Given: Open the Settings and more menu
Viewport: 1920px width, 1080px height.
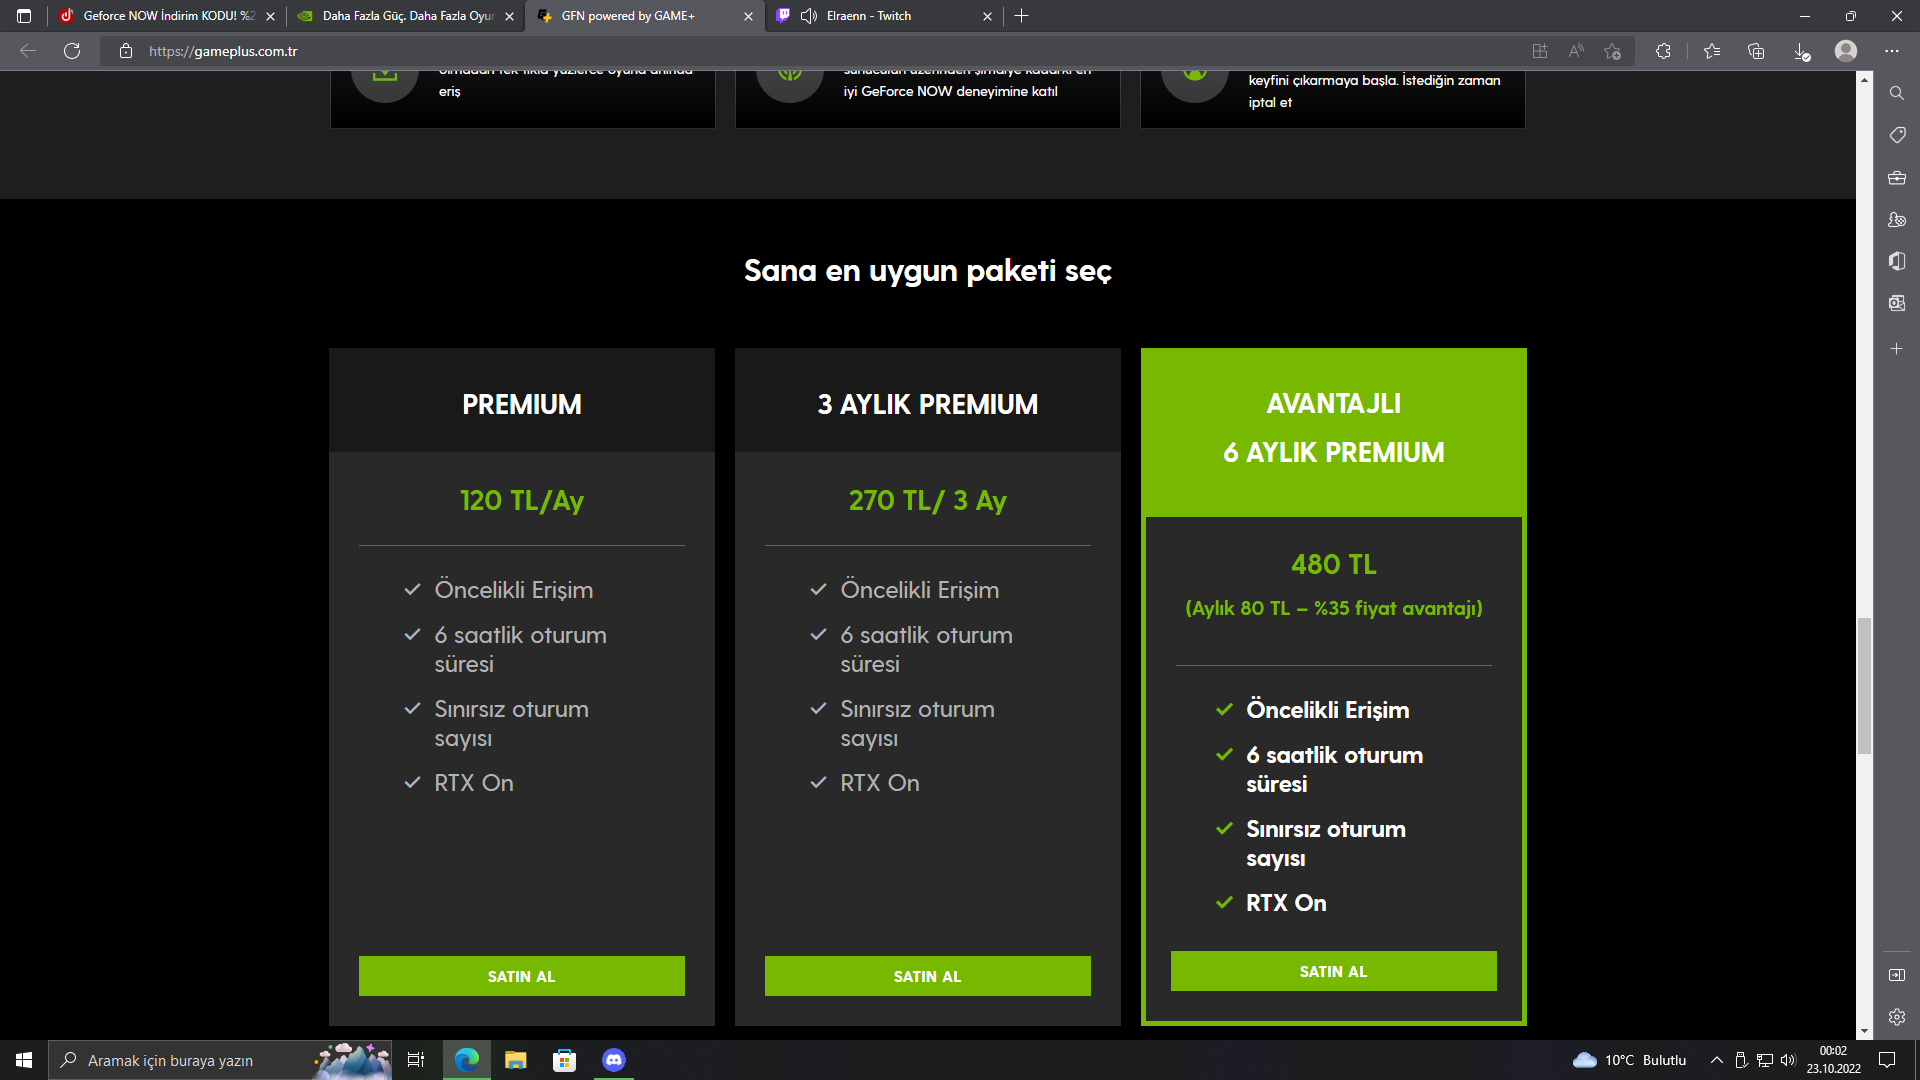Looking at the screenshot, I should point(1891,51).
